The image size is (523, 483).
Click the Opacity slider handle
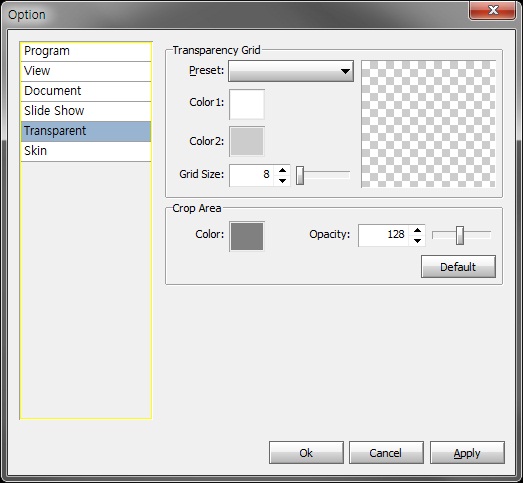click(x=460, y=235)
